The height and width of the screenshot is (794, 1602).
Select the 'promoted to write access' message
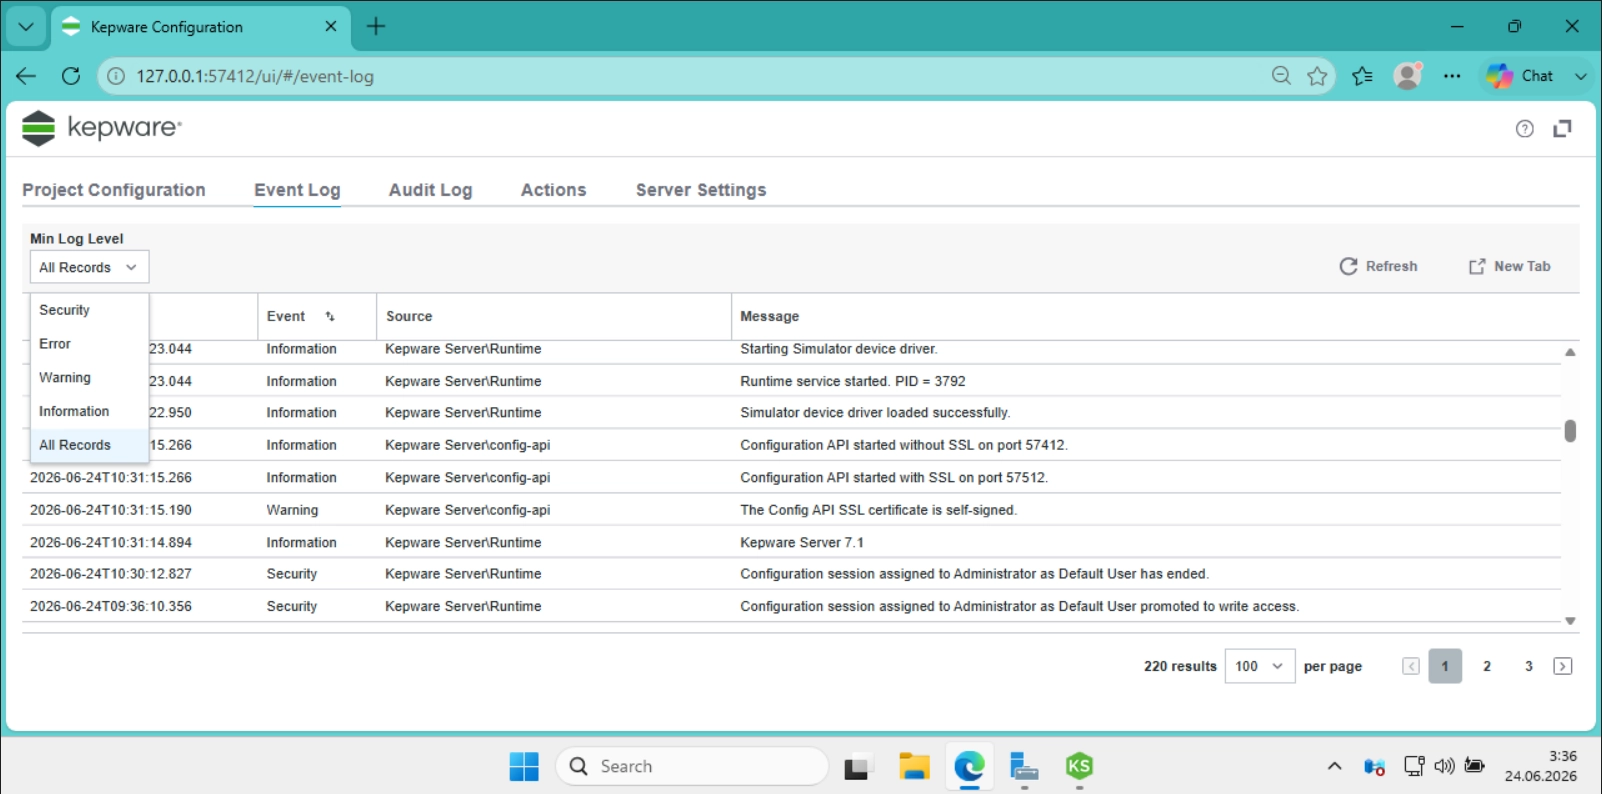1020,606
